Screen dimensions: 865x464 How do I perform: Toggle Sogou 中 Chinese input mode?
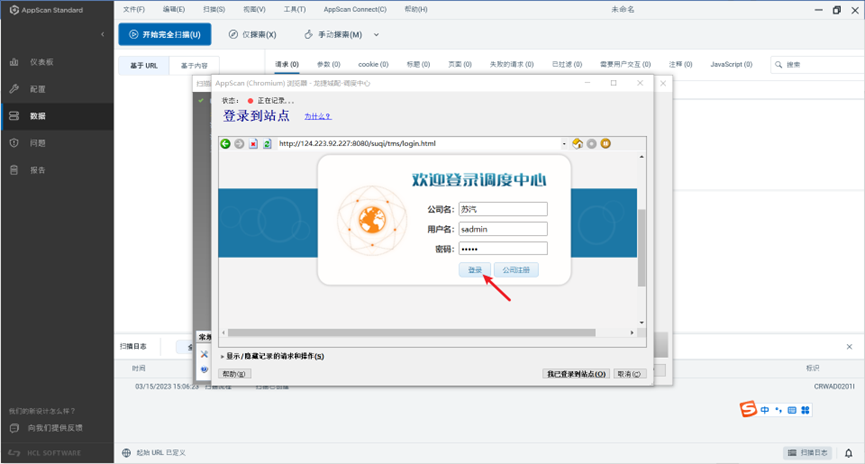[765, 410]
